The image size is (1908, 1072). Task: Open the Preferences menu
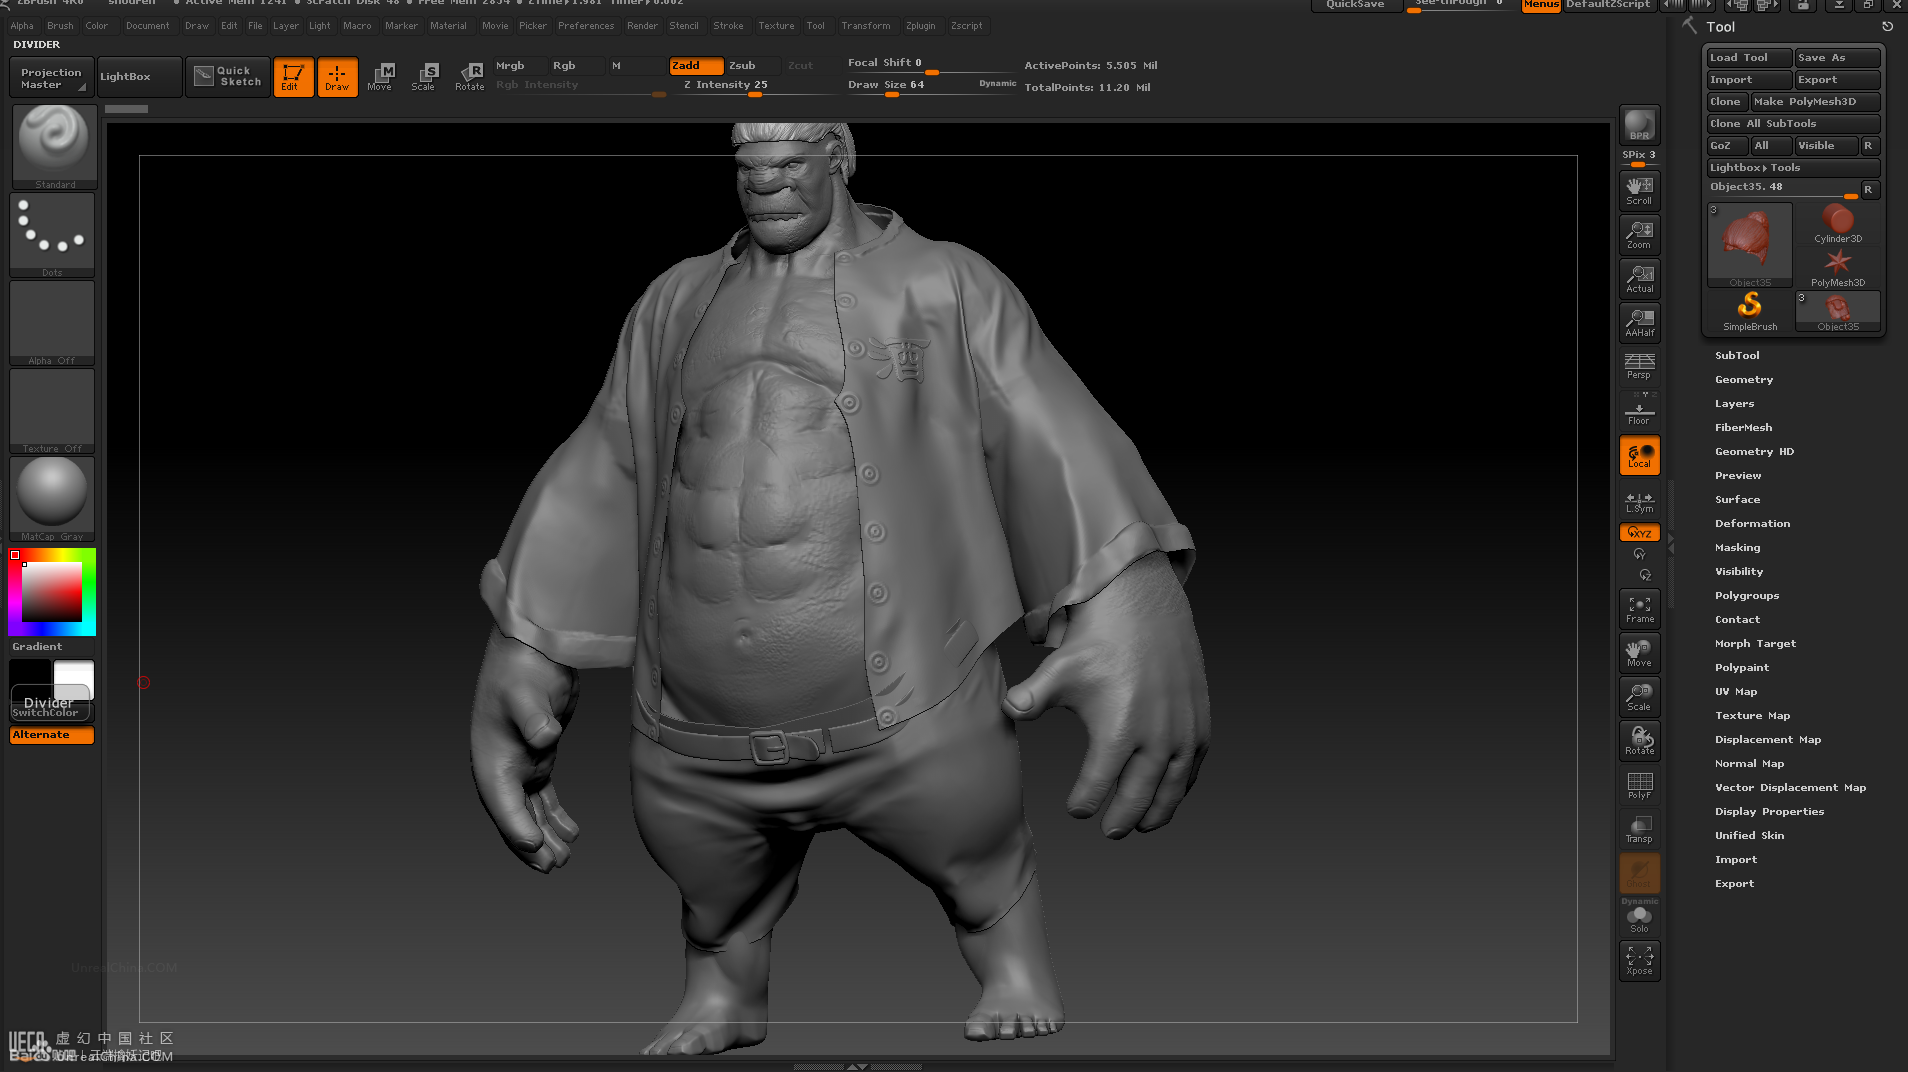coord(586,26)
